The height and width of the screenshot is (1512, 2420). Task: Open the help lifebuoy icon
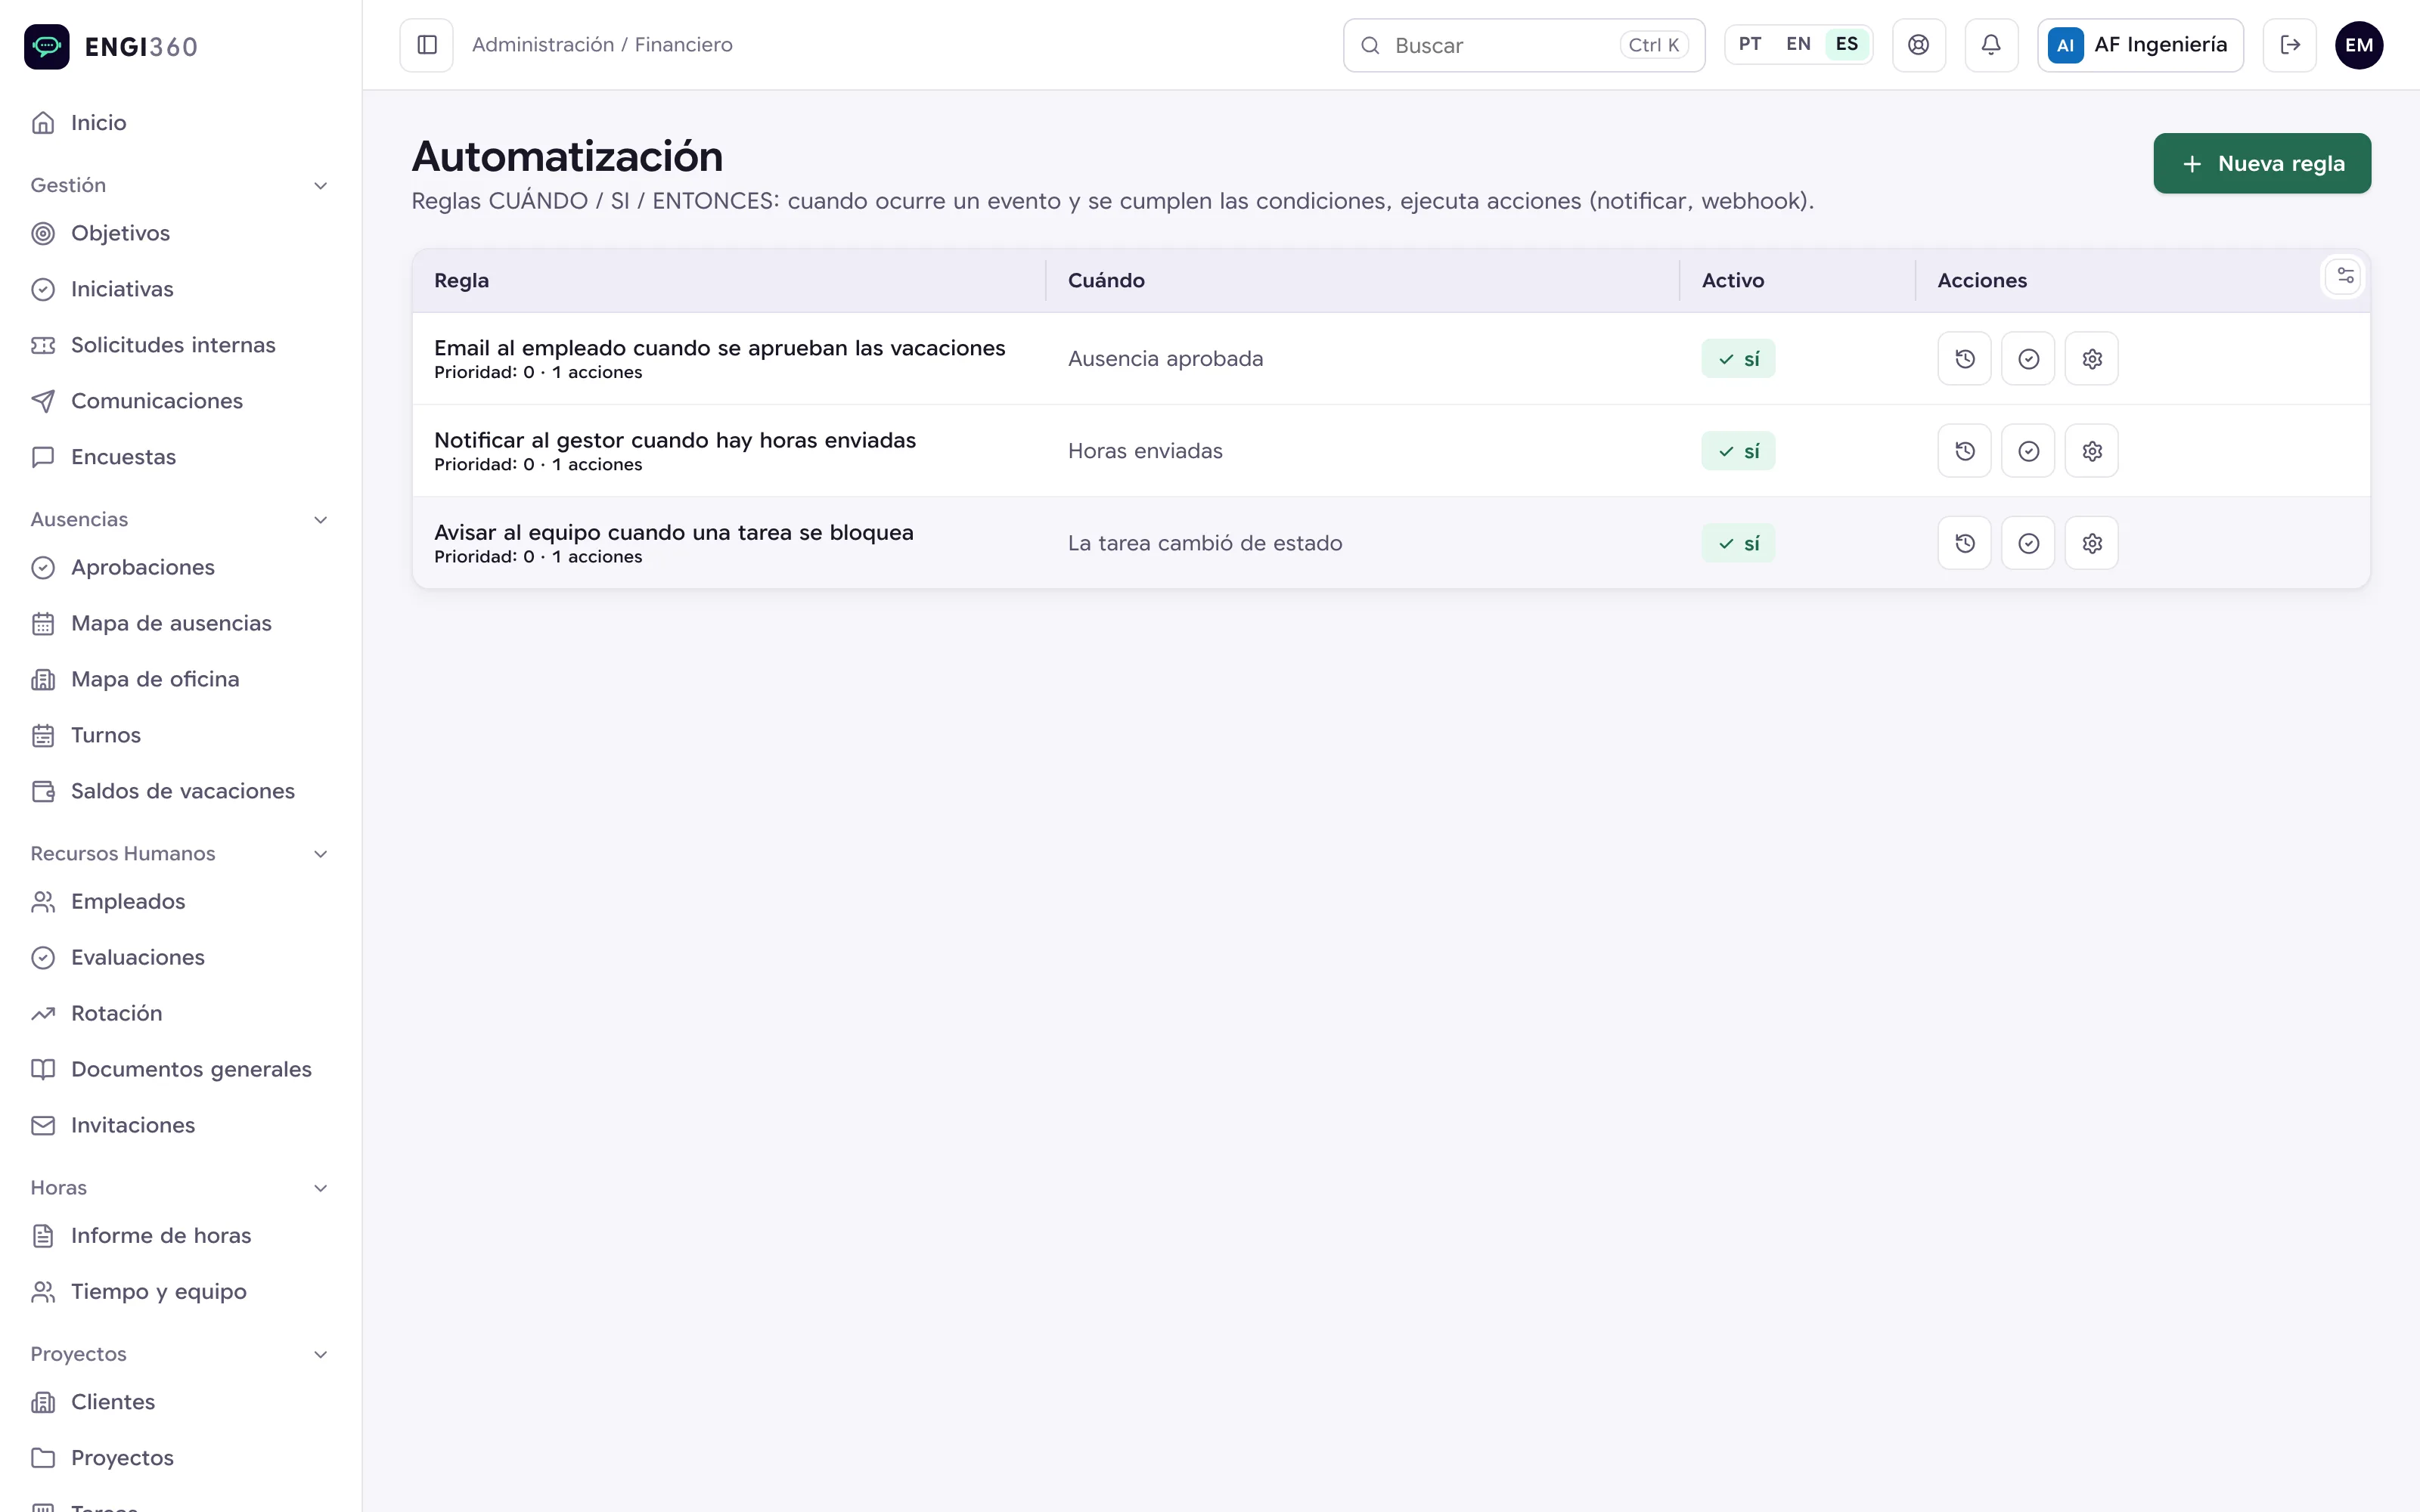[1918, 45]
